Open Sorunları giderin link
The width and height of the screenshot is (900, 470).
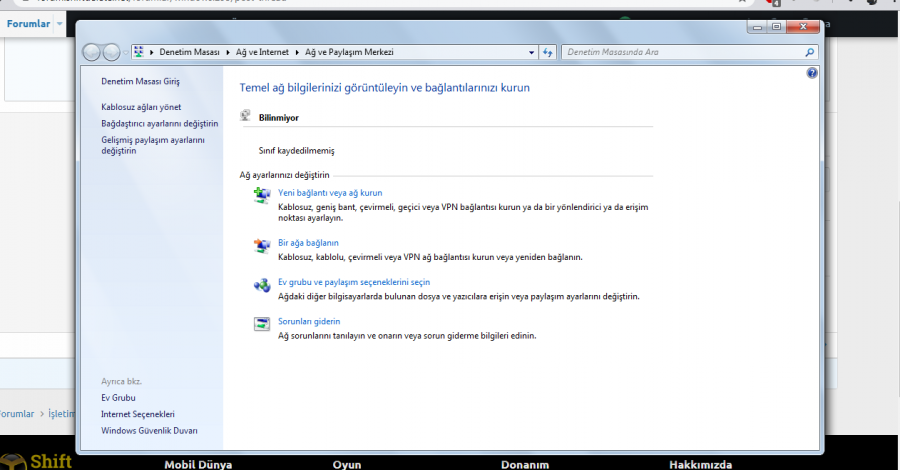point(309,322)
